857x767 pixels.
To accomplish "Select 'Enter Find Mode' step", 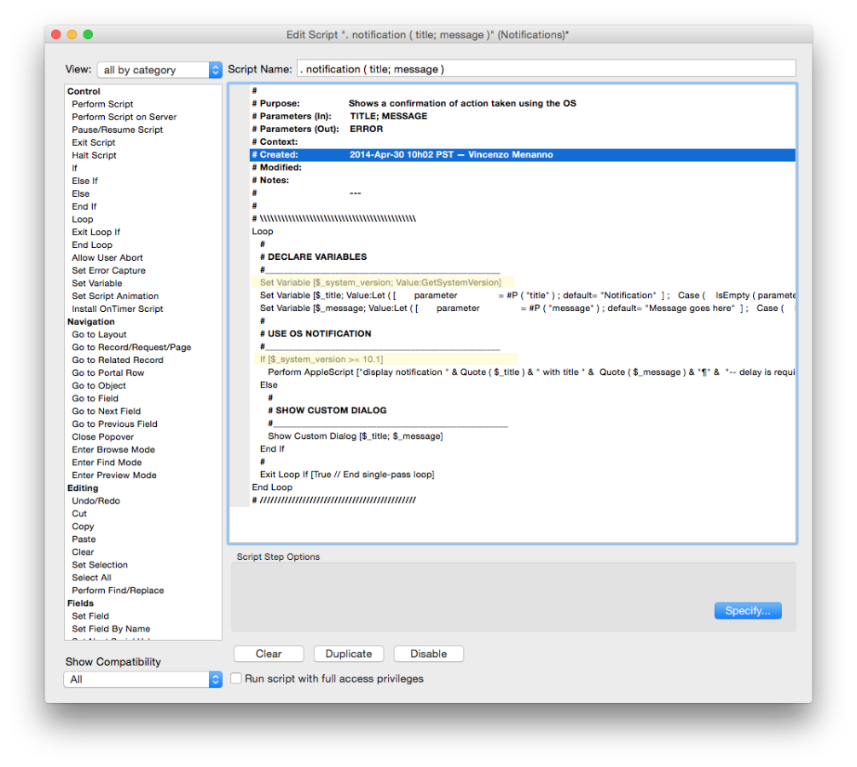I will point(107,462).
